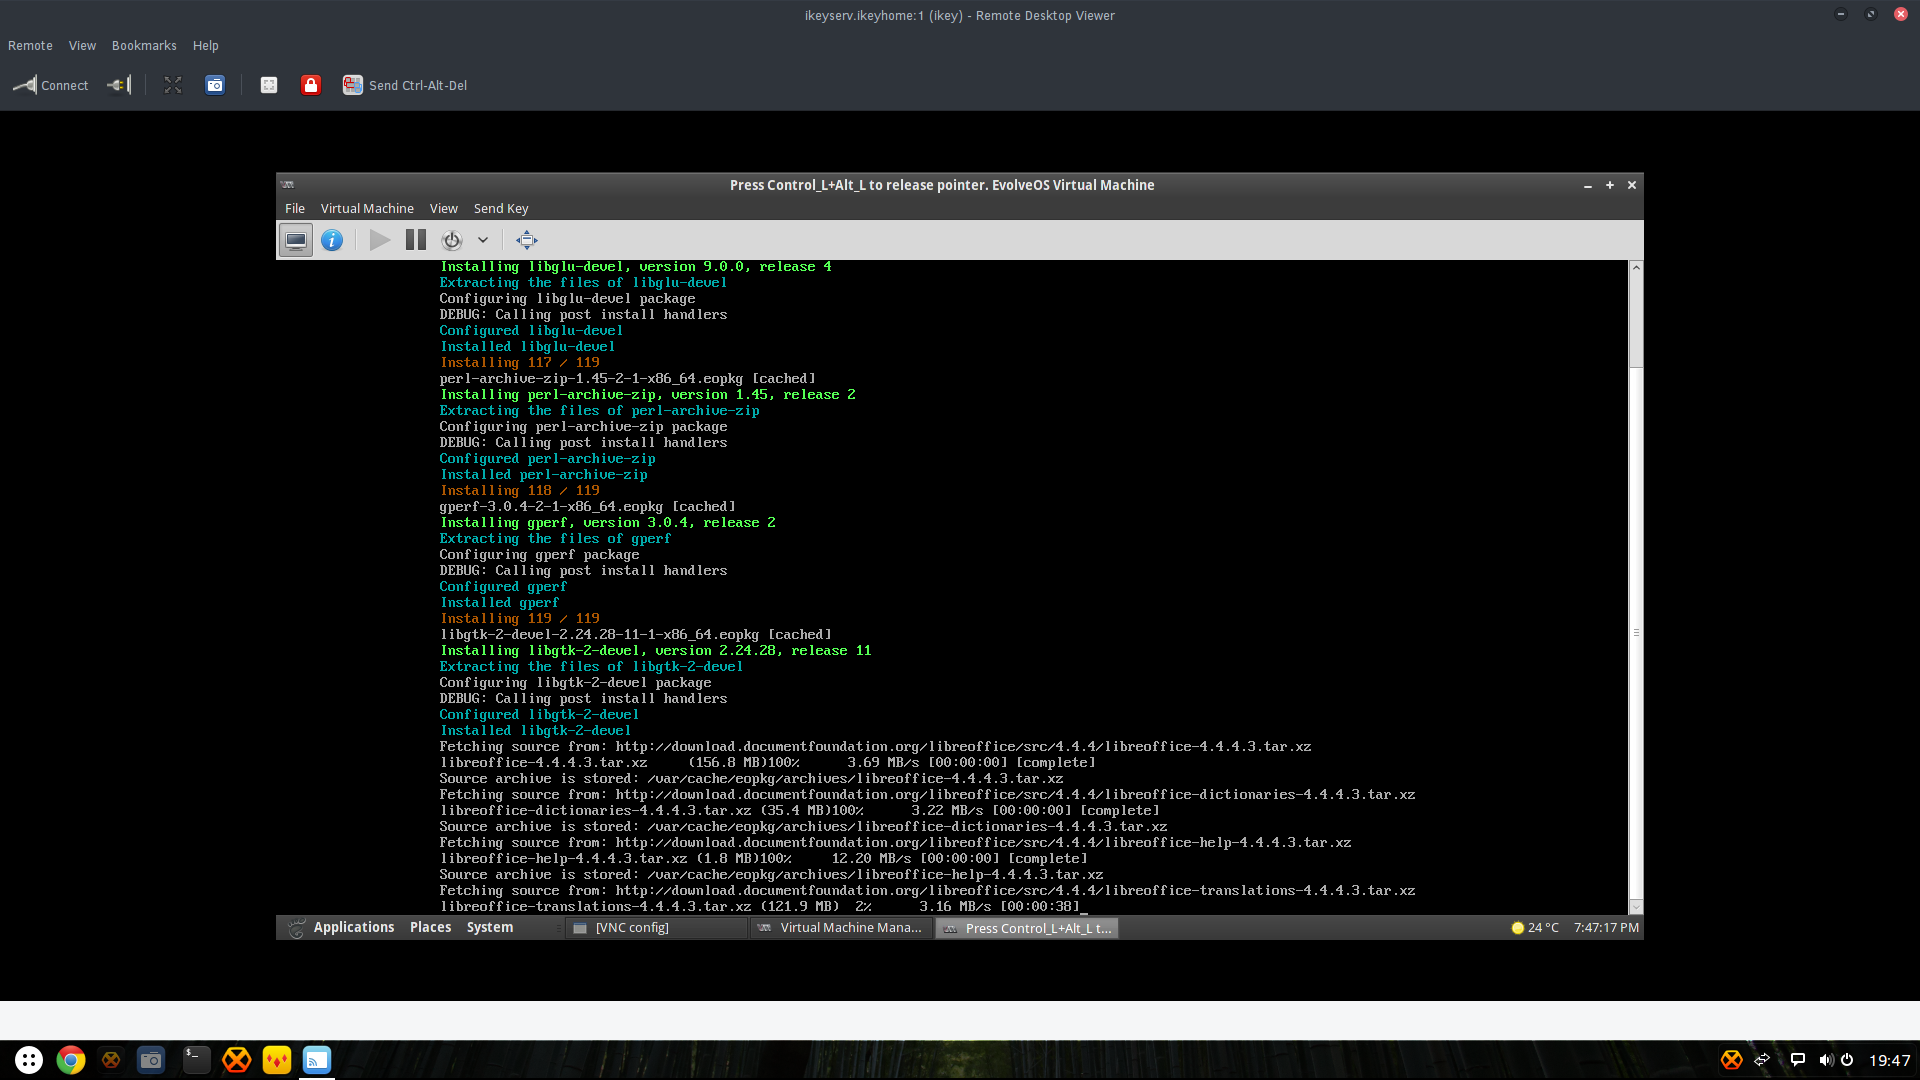This screenshot has height=1080, width=1920.
Task: Click the scroll-down arrow of the console scrollbar
Action: click(x=1636, y=907)
